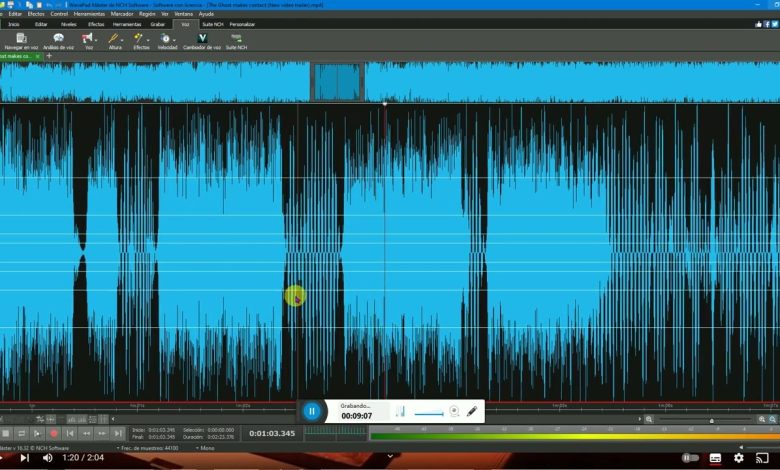Screen dimensions: 780x470
Task: Toggle subtitles on the video player
Action: click(x=715, y=458)
